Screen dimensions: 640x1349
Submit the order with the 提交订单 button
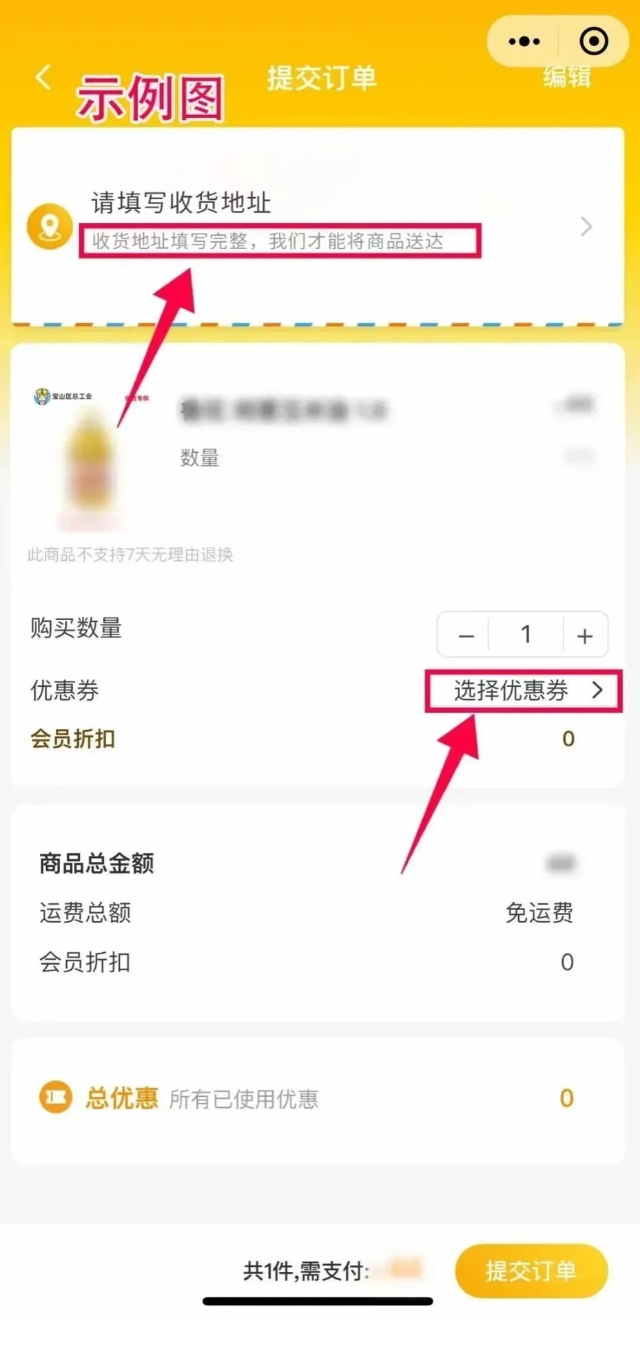531,1271
